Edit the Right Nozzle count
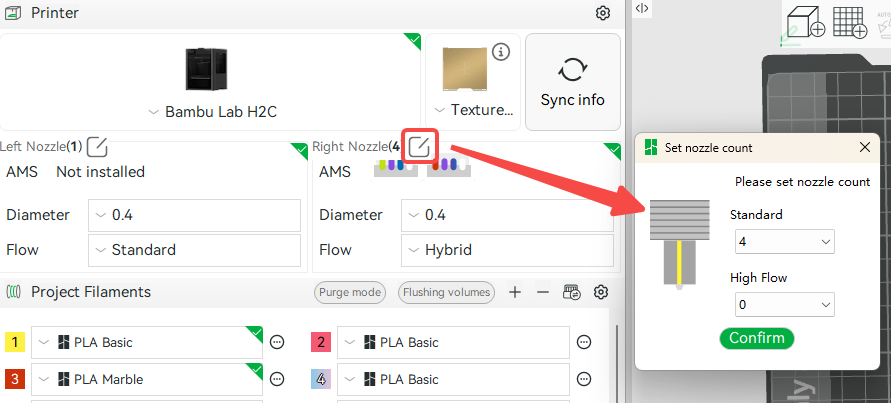Image resolution: width=891 pixels, height=403 pixels. (x=419, y=147)
